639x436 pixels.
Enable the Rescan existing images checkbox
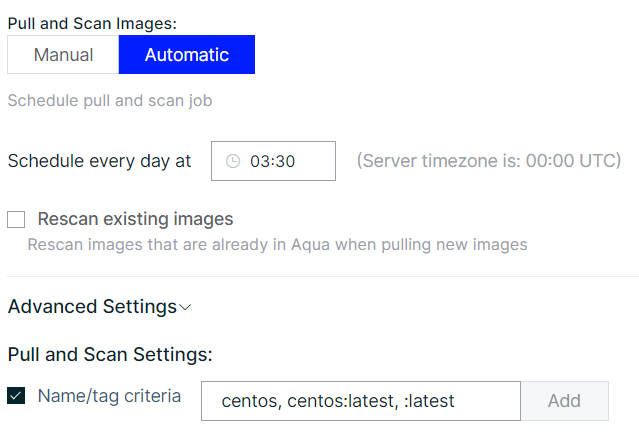pyautogui.click(x=16, y=219)
